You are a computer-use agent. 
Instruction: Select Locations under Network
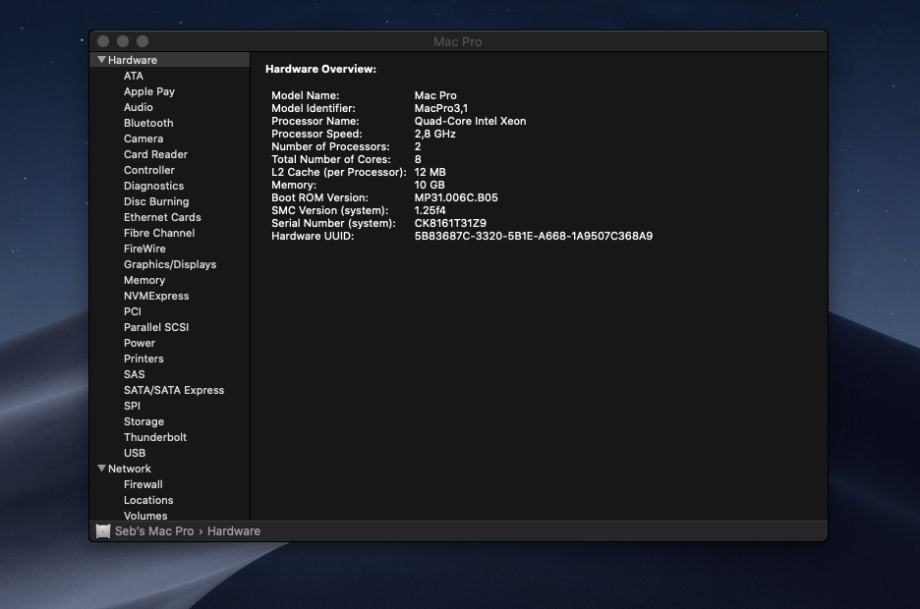[148, 500]
